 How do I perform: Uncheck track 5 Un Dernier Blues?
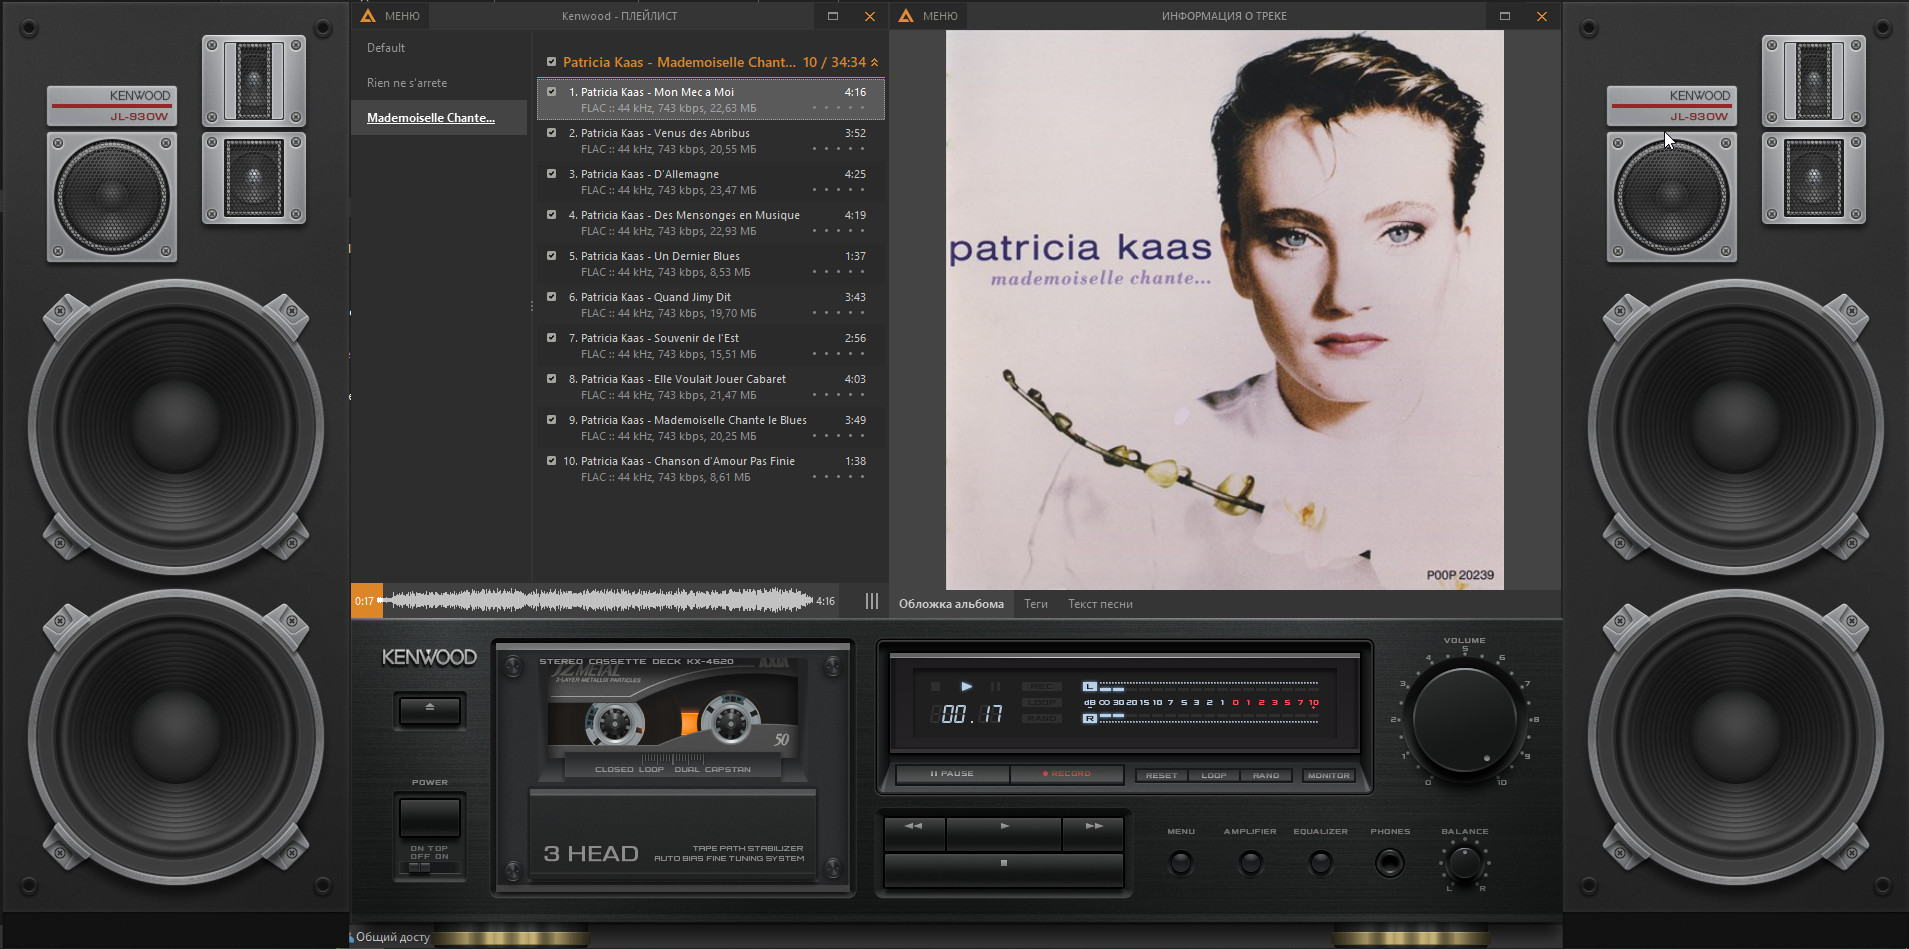pyautogui.click(x=551, y=256)
